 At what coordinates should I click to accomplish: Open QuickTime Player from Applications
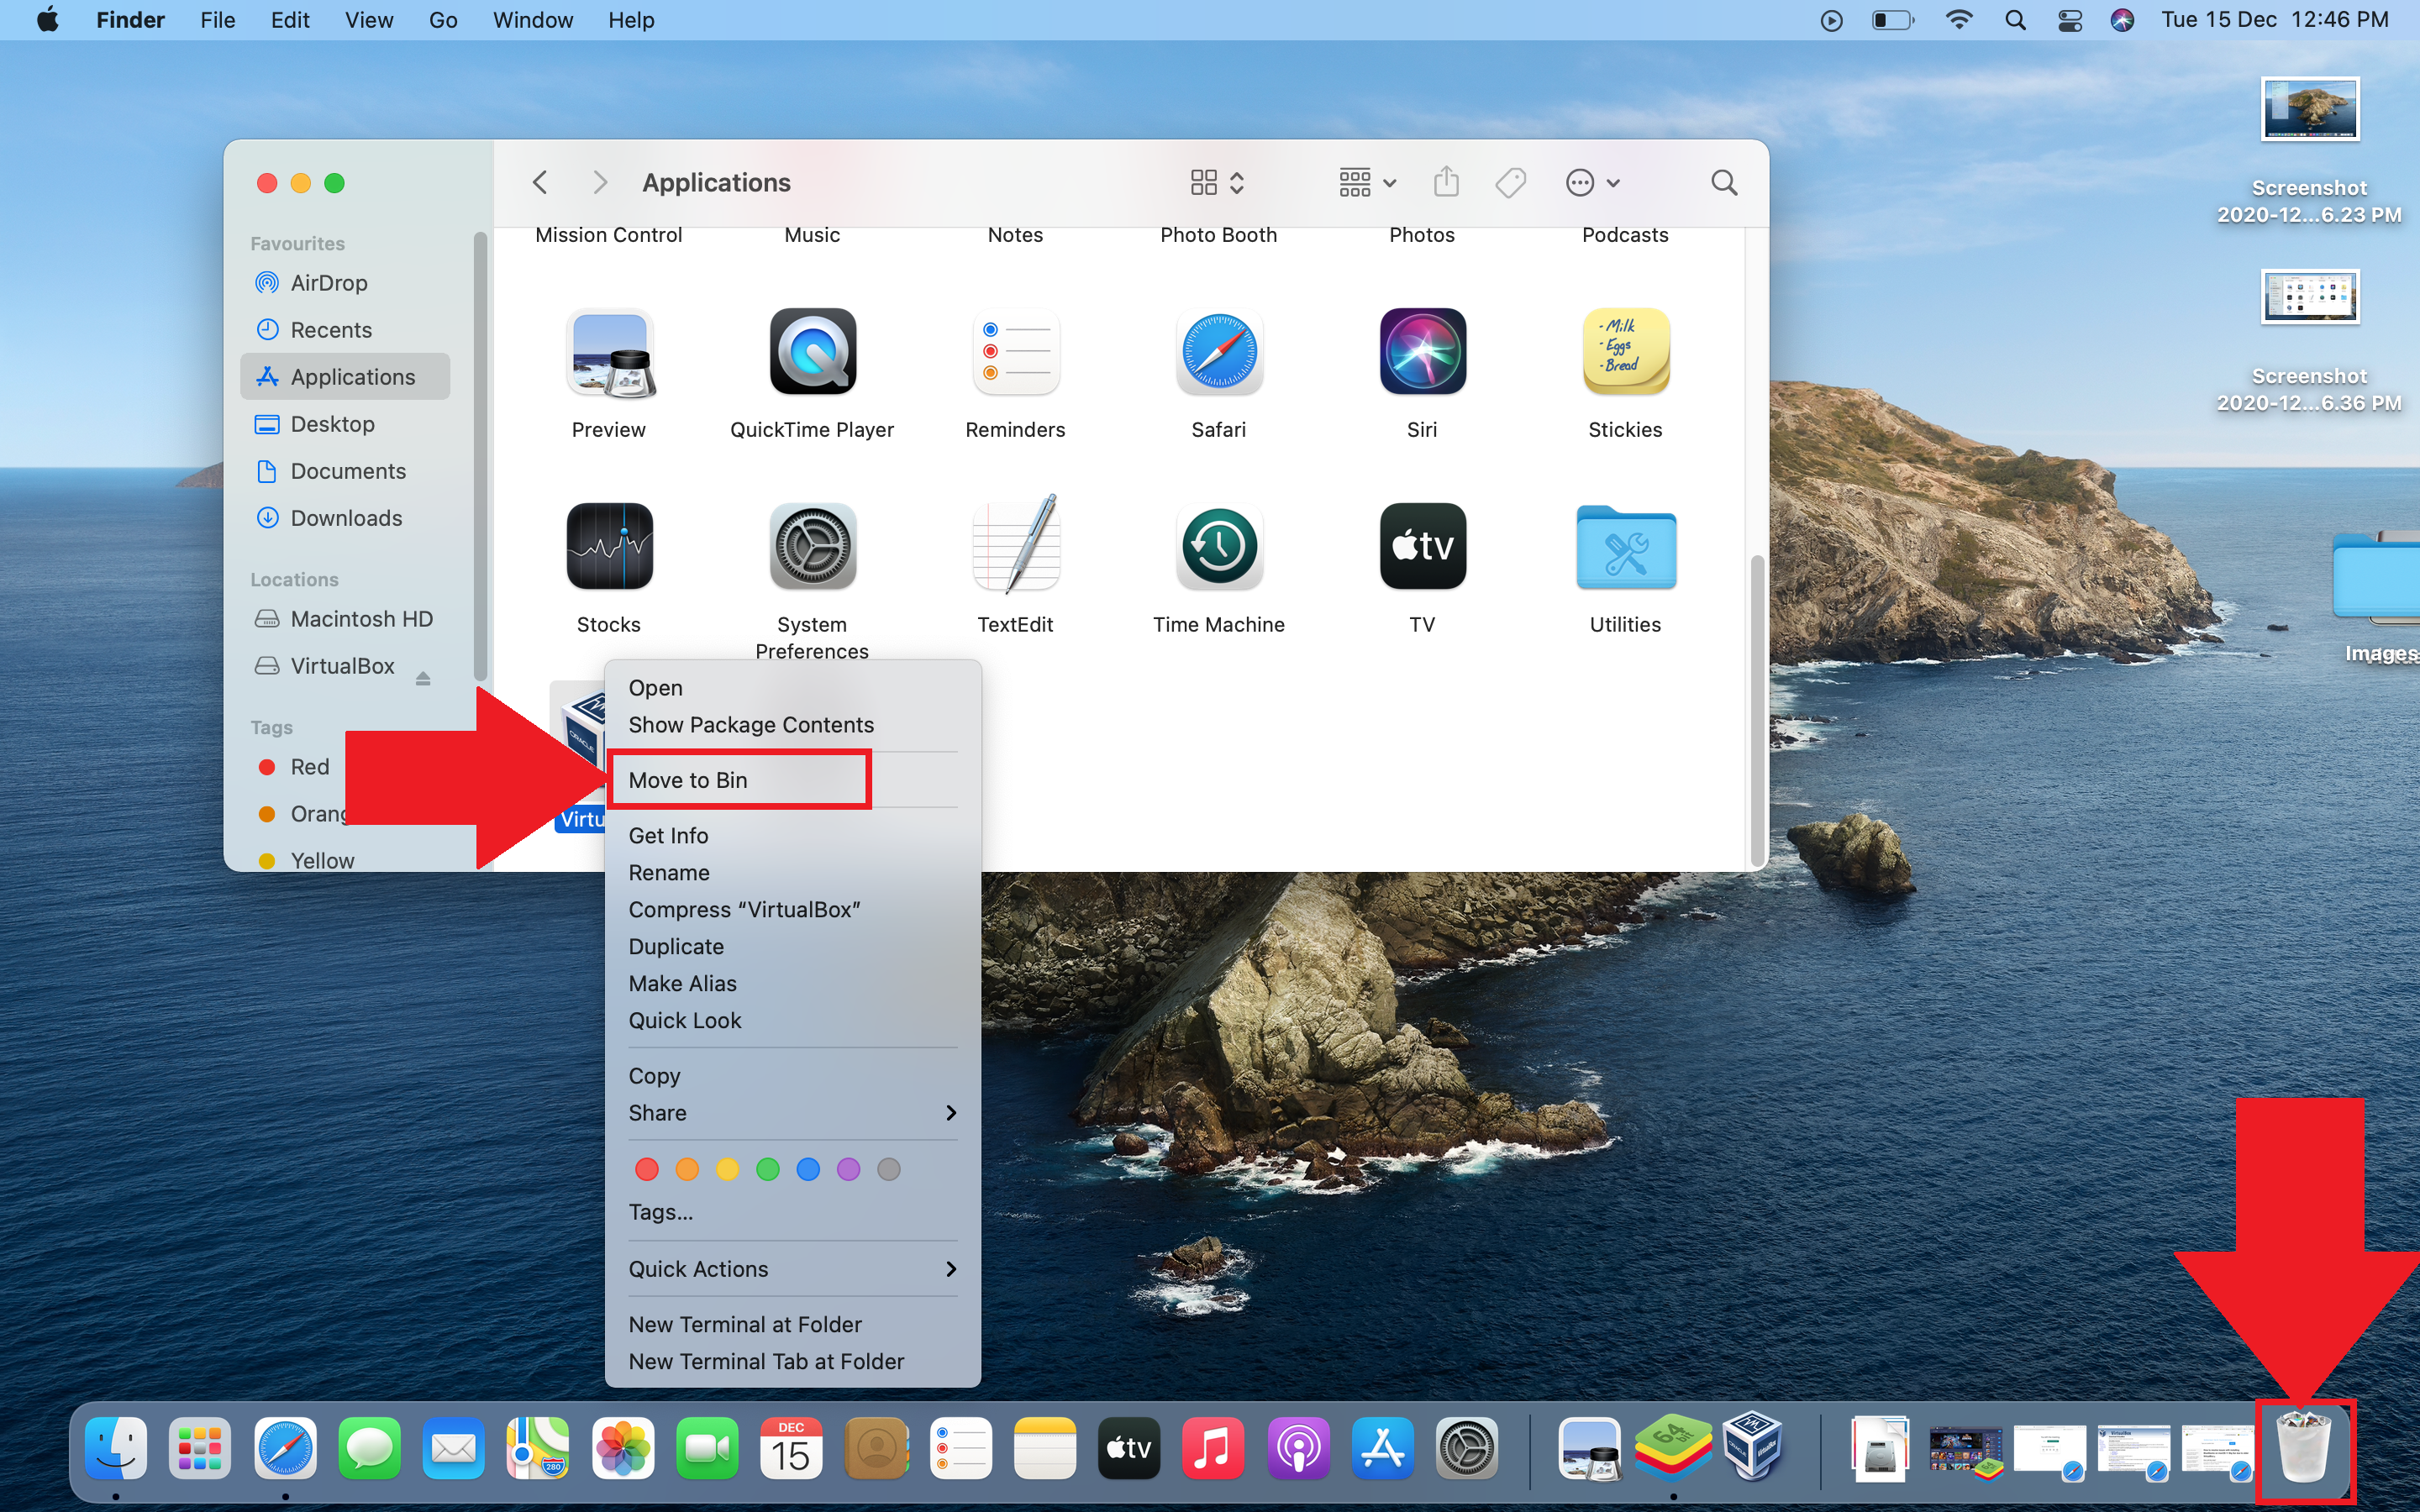(x=812, y=355)
